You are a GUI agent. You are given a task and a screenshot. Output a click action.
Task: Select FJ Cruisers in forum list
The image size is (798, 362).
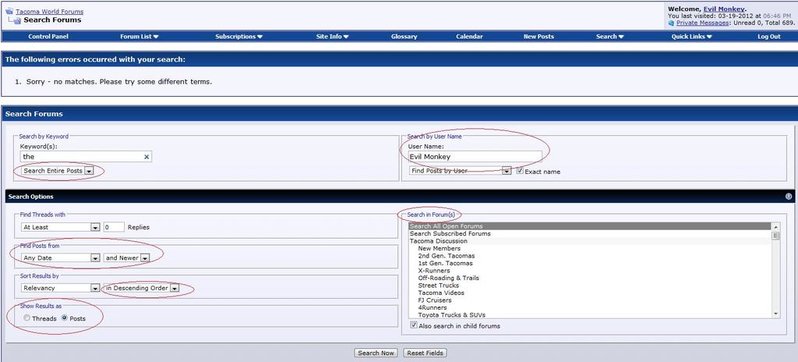(590, 300)
